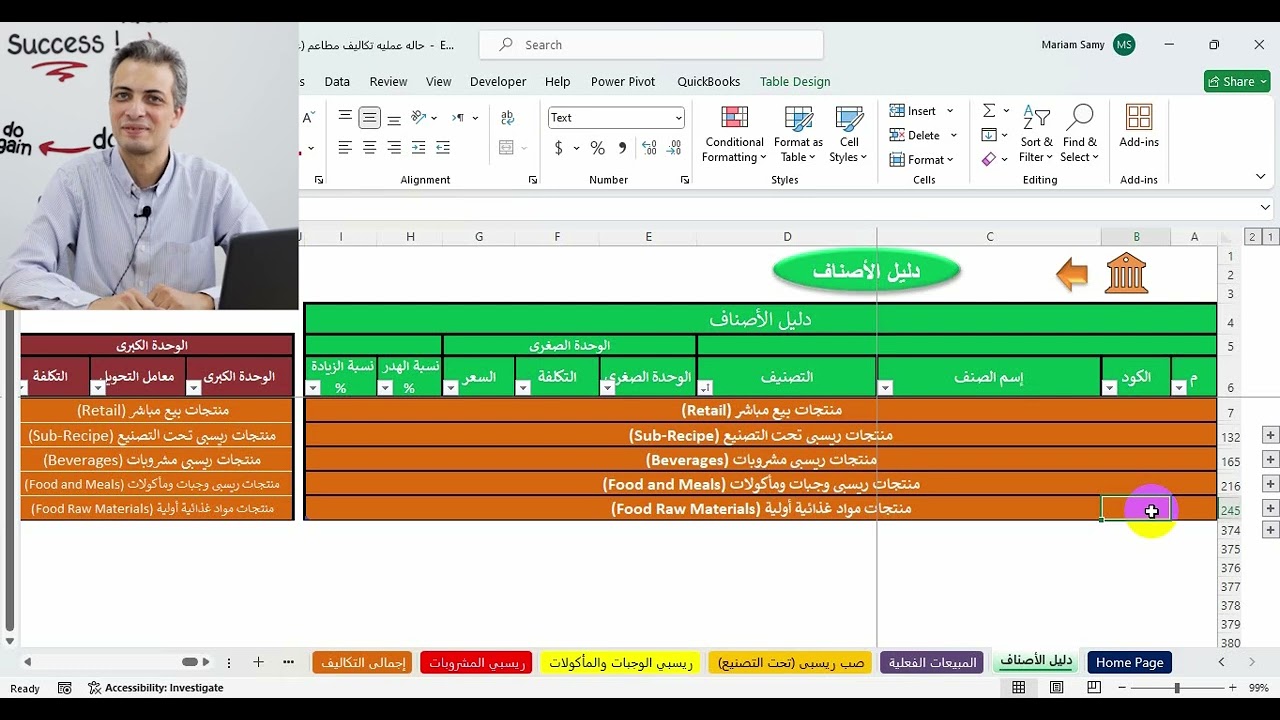
Task: Open filter dropdown for السعر column
Action: point(451,388)
